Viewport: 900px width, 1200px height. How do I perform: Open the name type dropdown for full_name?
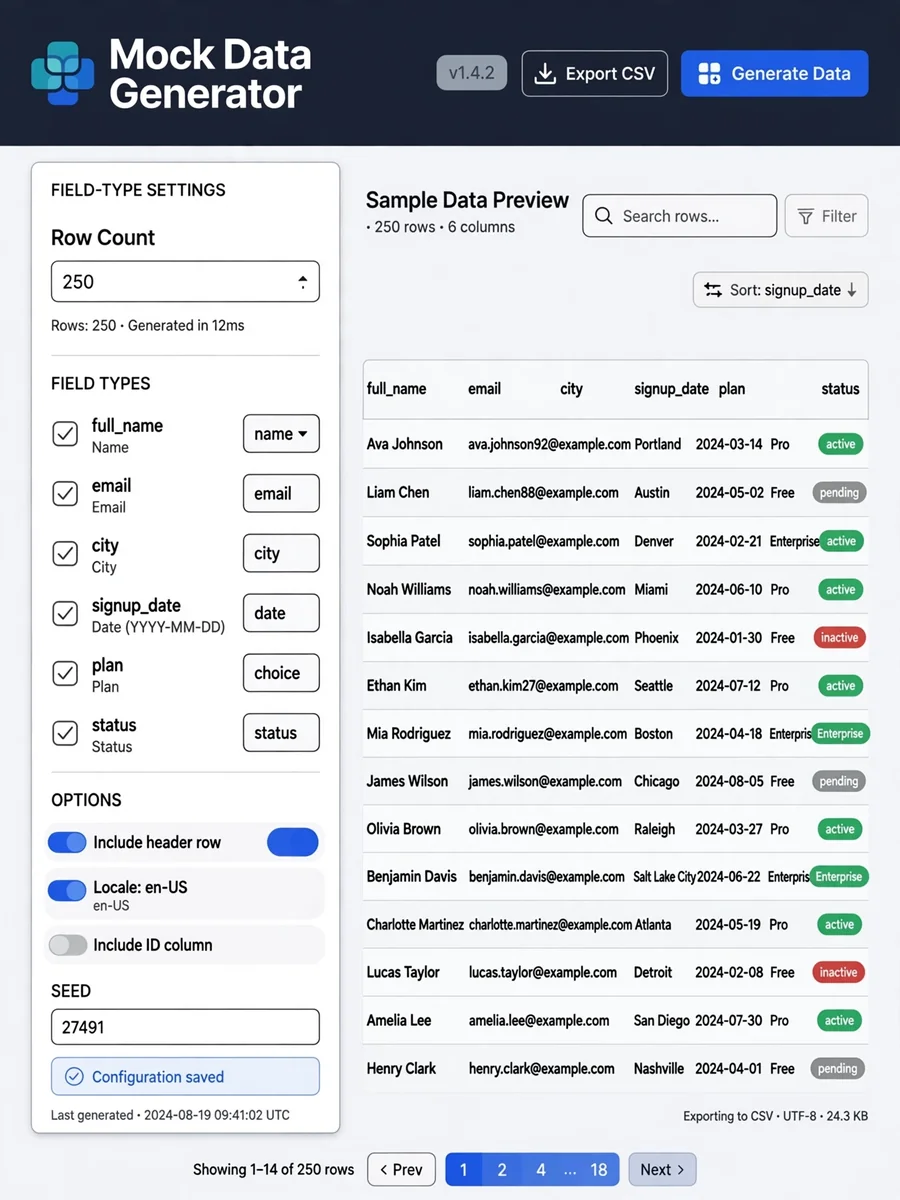point(281,434)
